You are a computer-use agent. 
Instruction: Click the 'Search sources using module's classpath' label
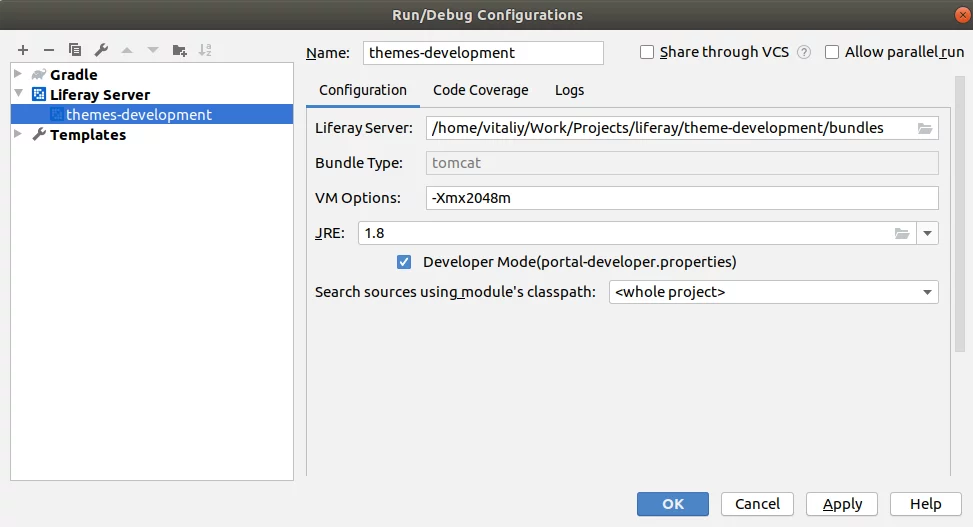455,292
